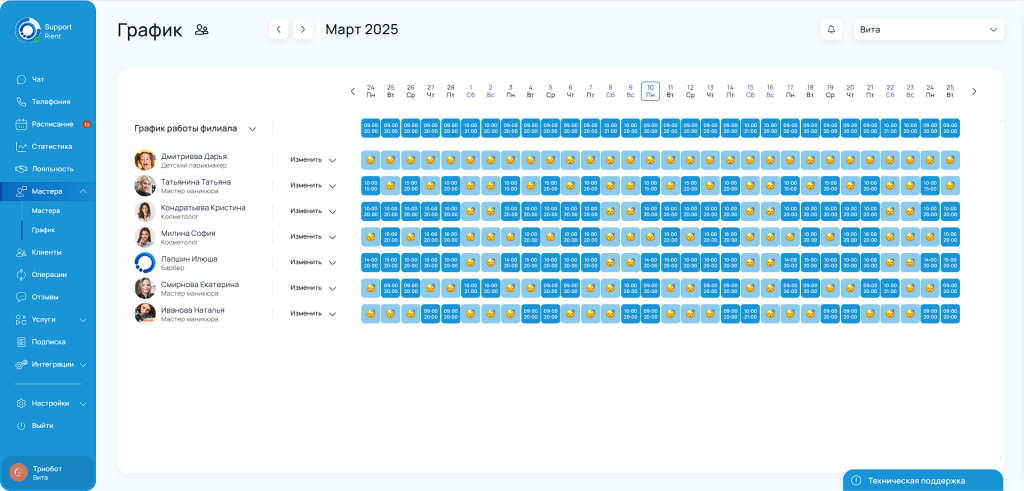Screen dimensions: 1024x491
Task: Open the Лояльность section
Action: tap(52, 169)
